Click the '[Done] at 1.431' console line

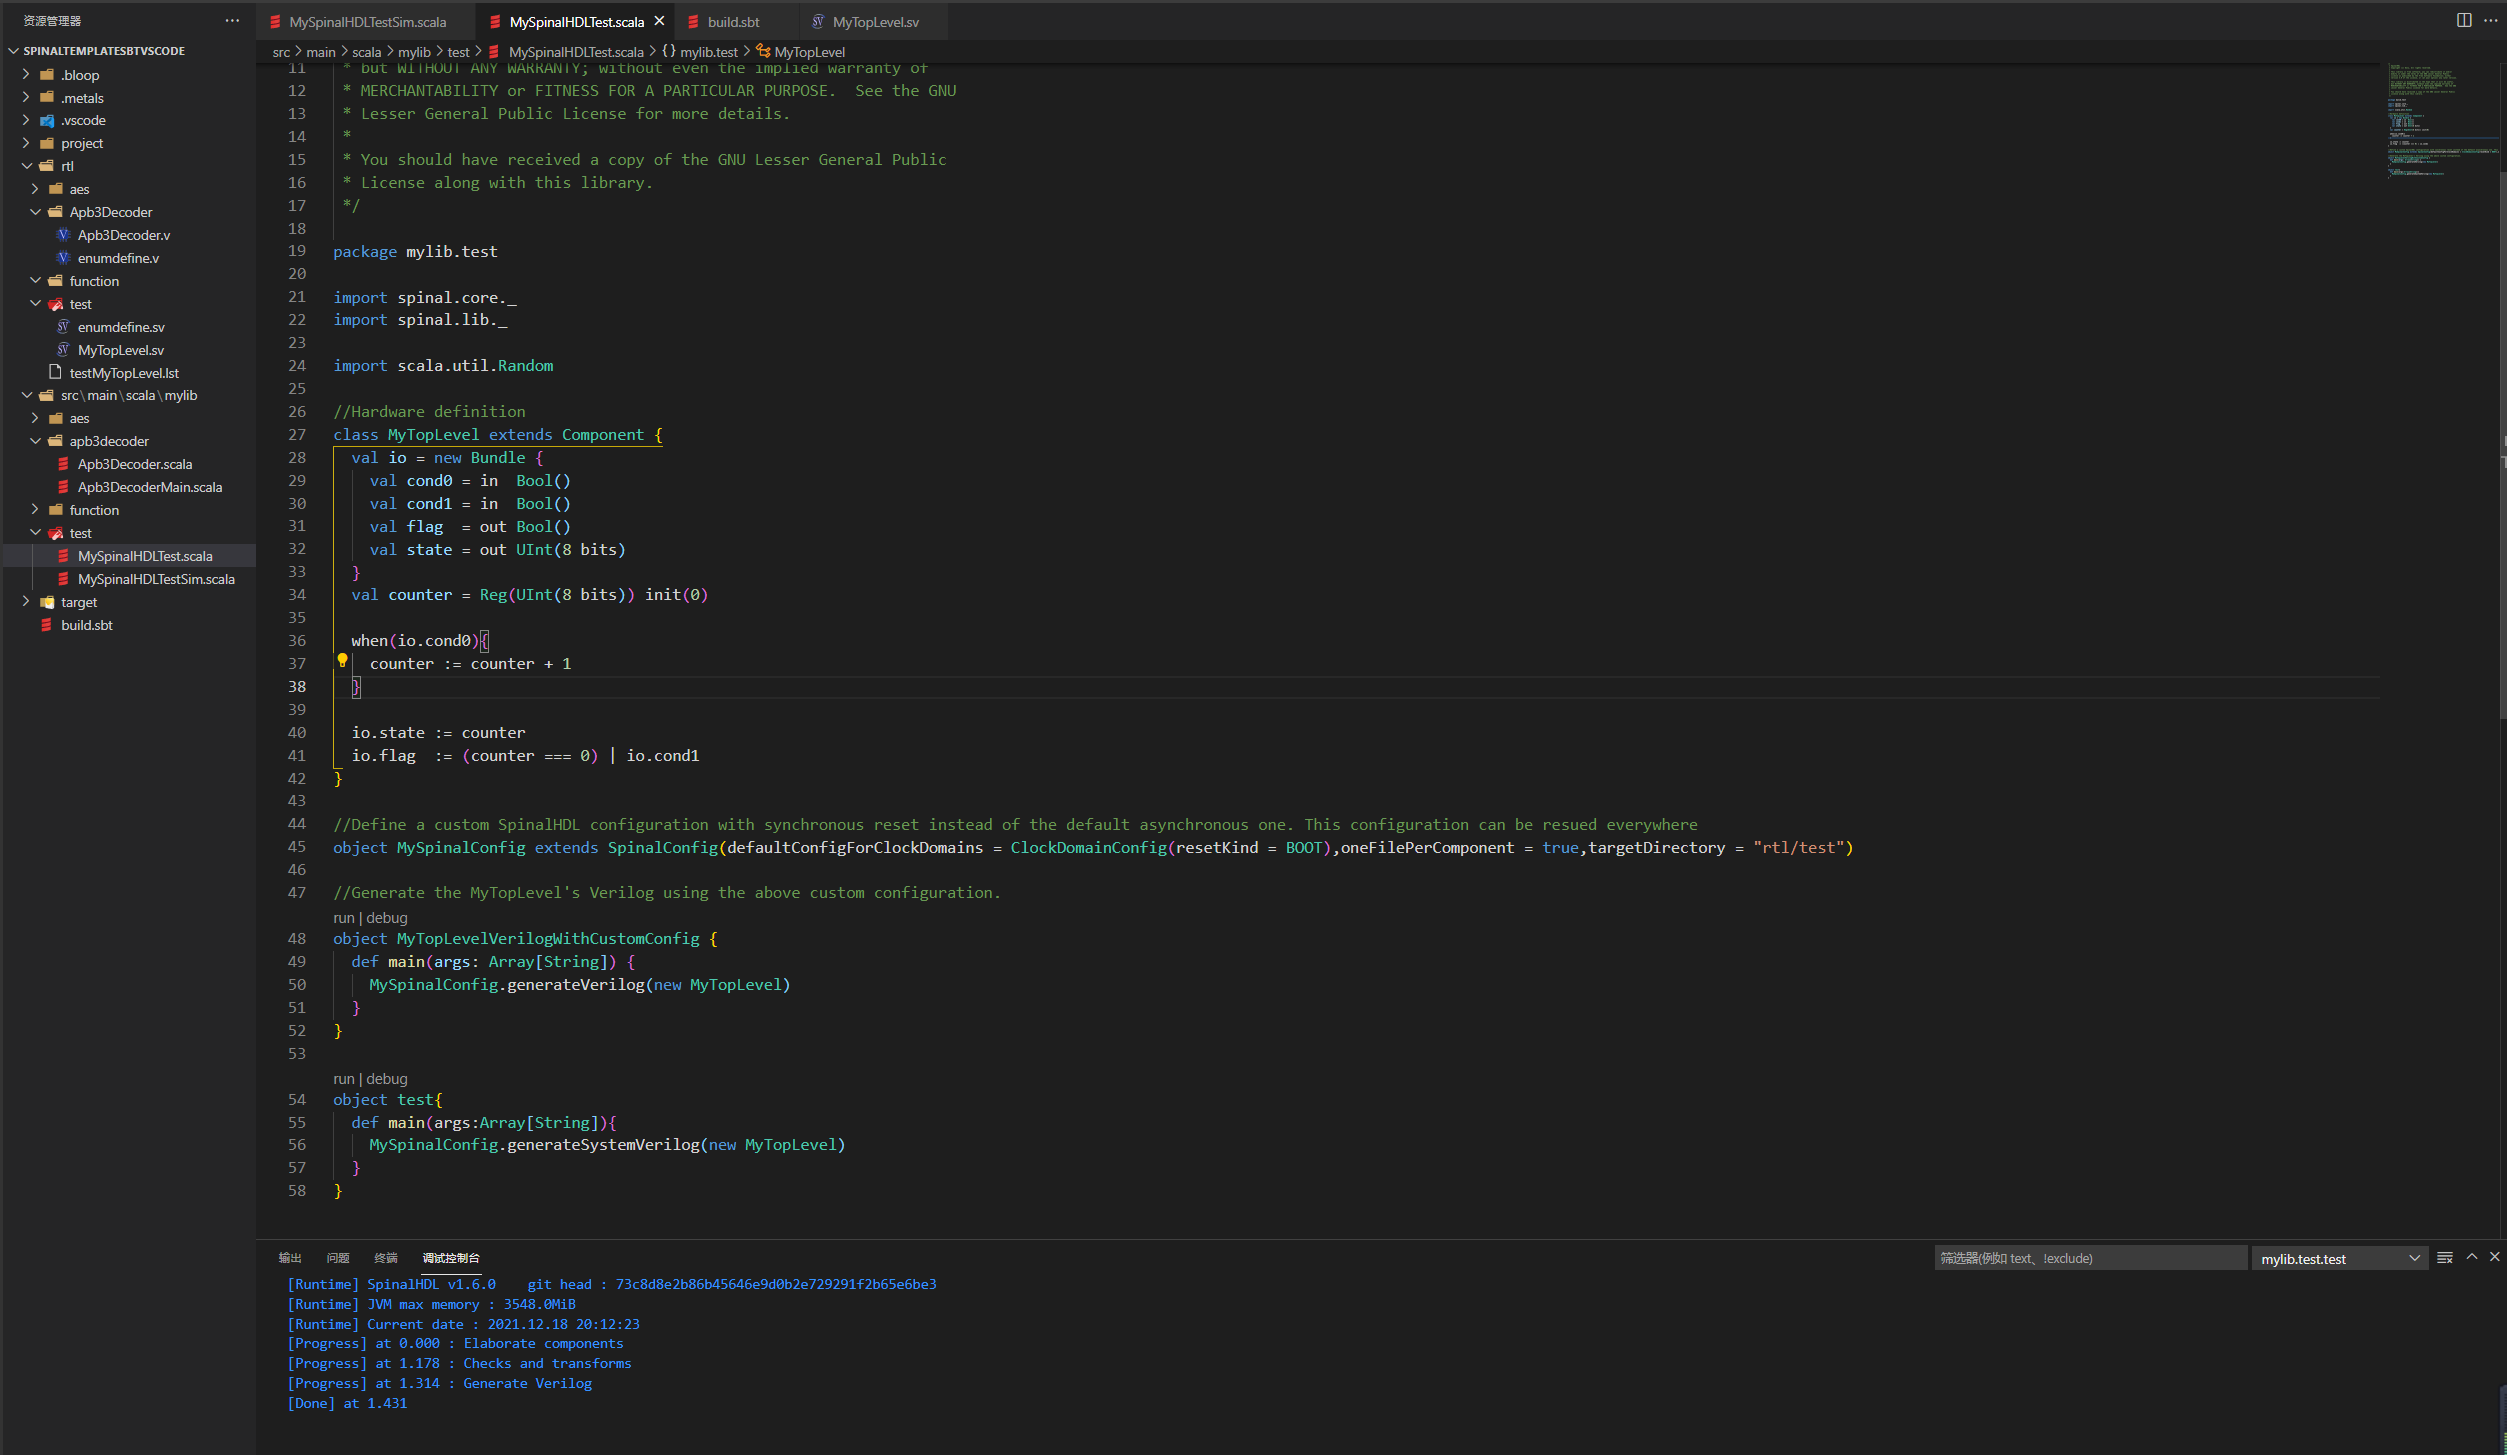pyautogui.click(x=347, y=1403)
